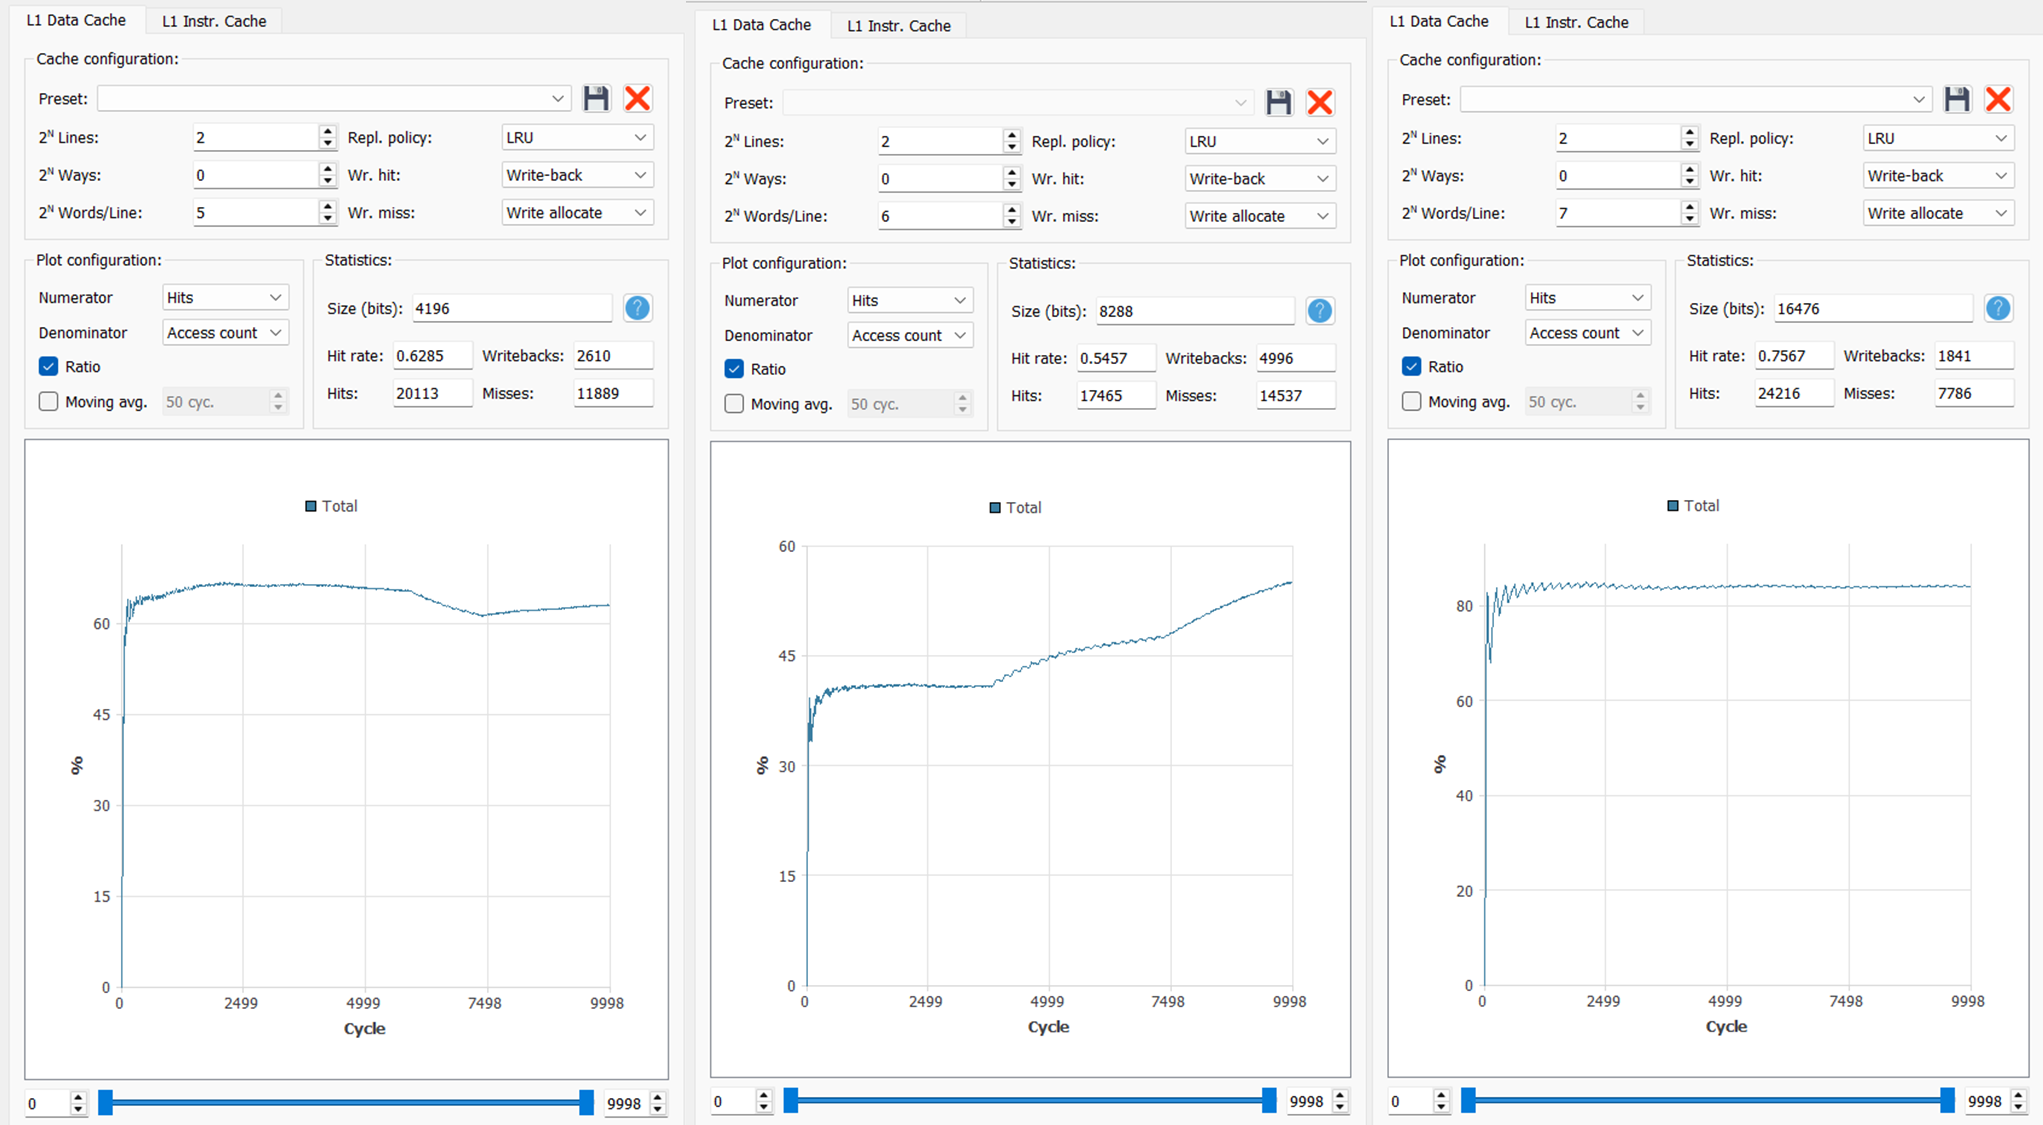Image resolution: width=2043 pixels, height=1125 pixels.
Task: Enable Moving avg. in middle panel
Action: [x=734, y=404]
